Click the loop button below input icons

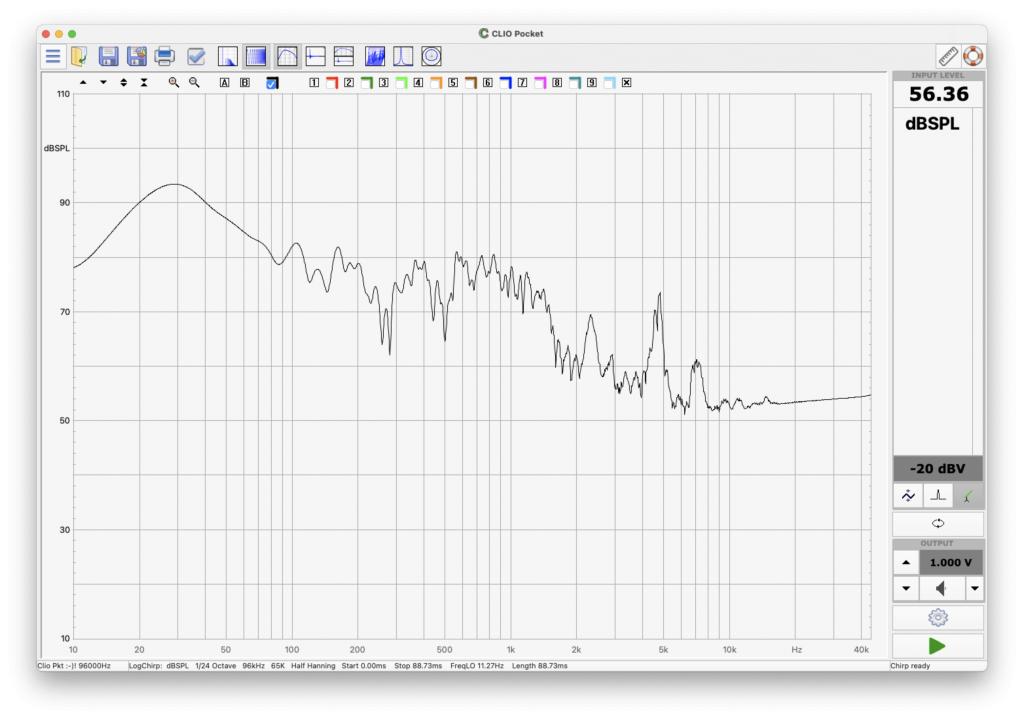click(x=938, y=523)
